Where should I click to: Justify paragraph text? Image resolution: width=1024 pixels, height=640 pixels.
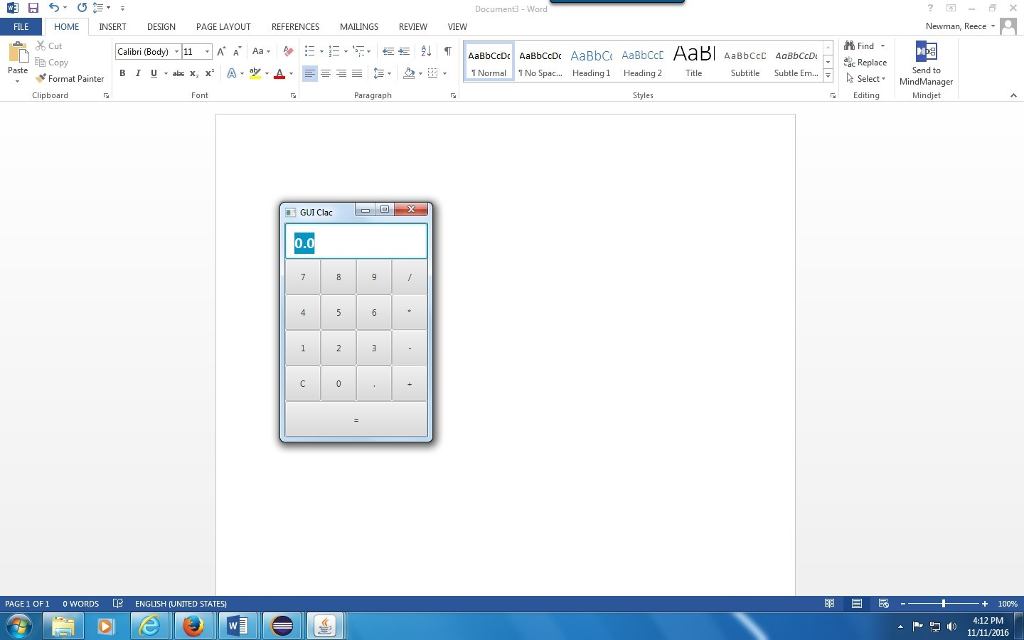[357, 73]
